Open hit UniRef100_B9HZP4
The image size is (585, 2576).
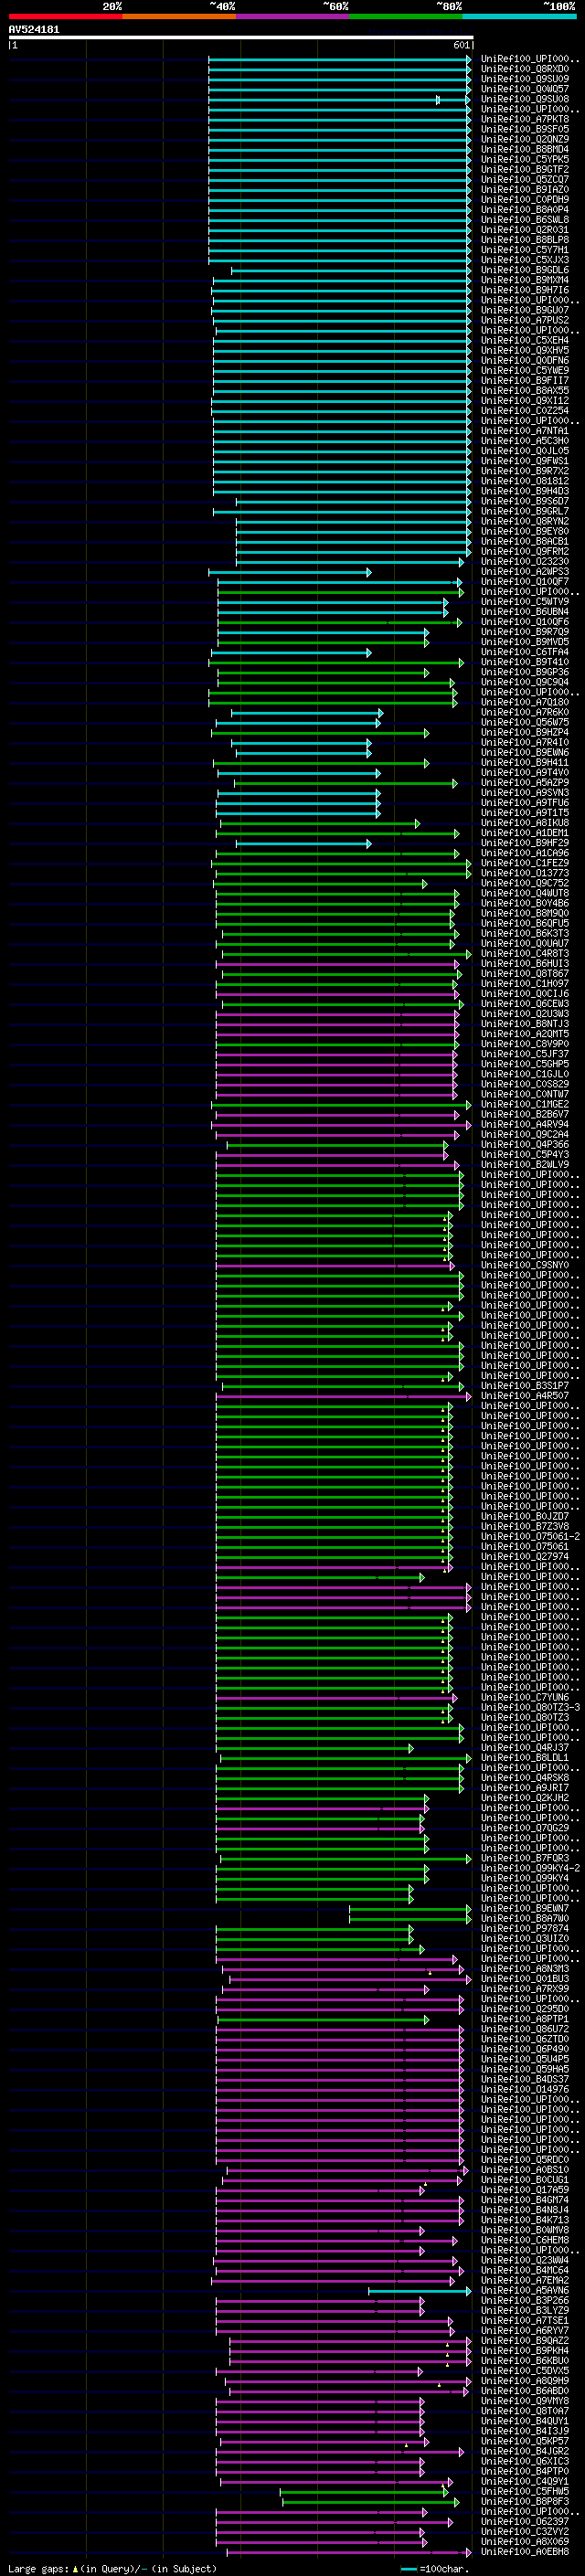tap(525, 732)
